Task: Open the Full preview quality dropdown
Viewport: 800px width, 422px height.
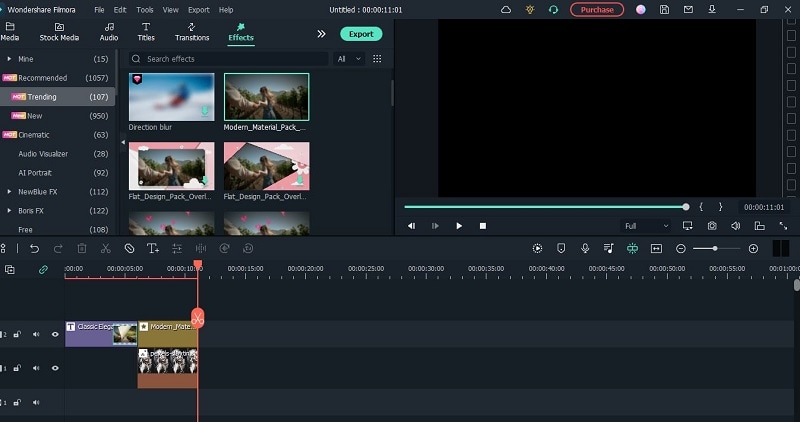Action: pos(645,226)
